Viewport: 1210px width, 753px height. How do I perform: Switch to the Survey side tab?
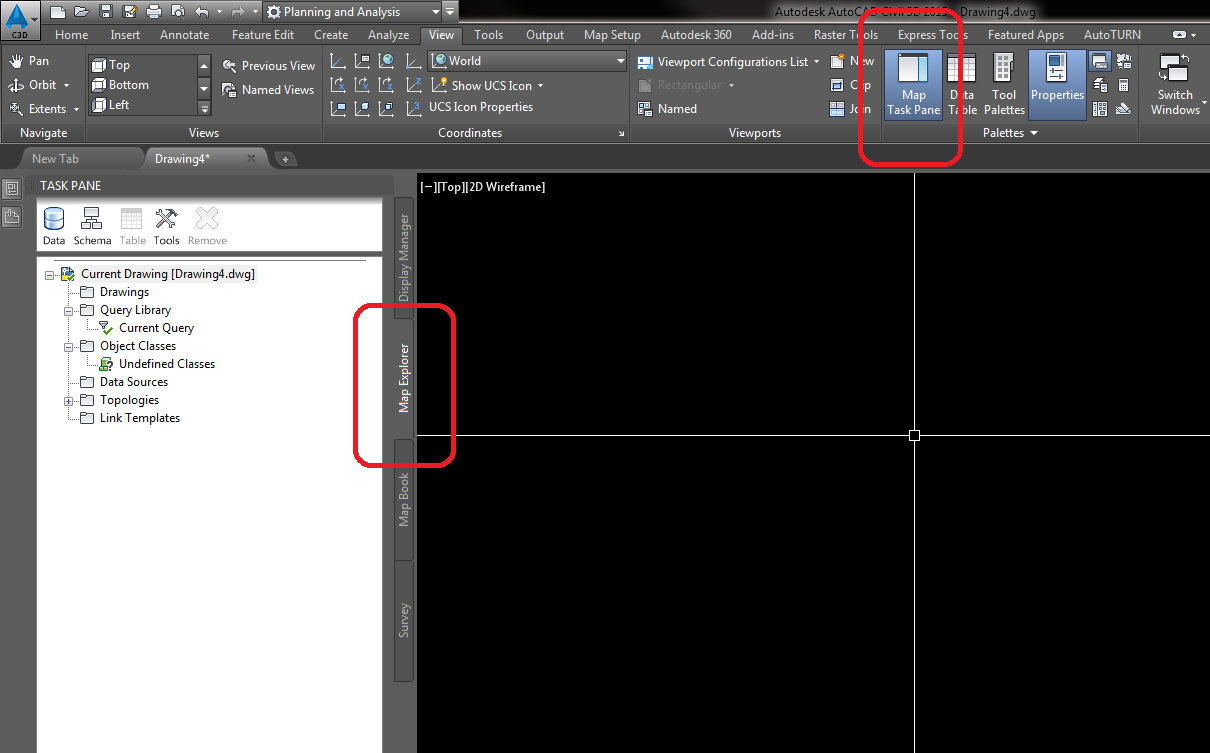[404, 620]
